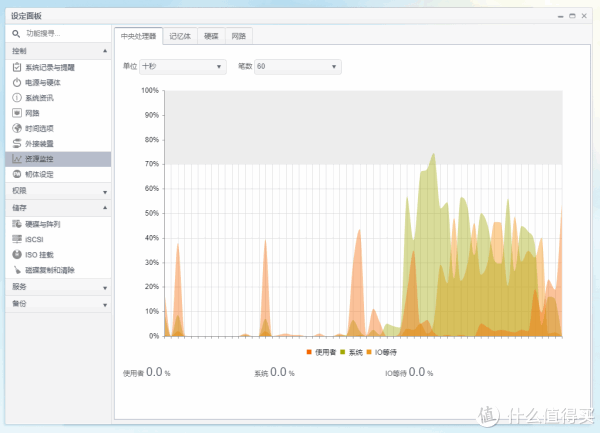This screenshot has height=433, width=600.
Task: Switch to the 网路 tab
Action: click(x=239, y=36)
